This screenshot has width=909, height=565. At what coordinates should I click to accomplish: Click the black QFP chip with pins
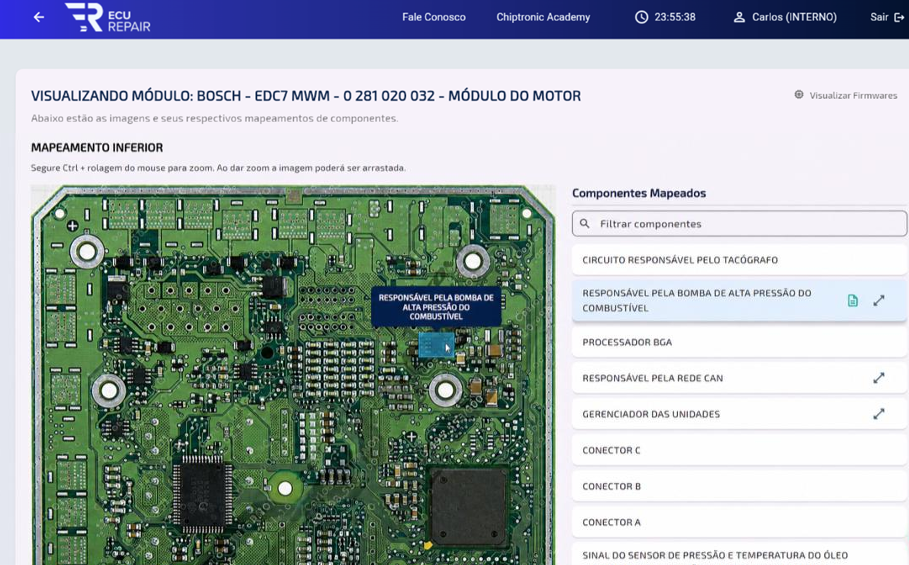point(202,494)
